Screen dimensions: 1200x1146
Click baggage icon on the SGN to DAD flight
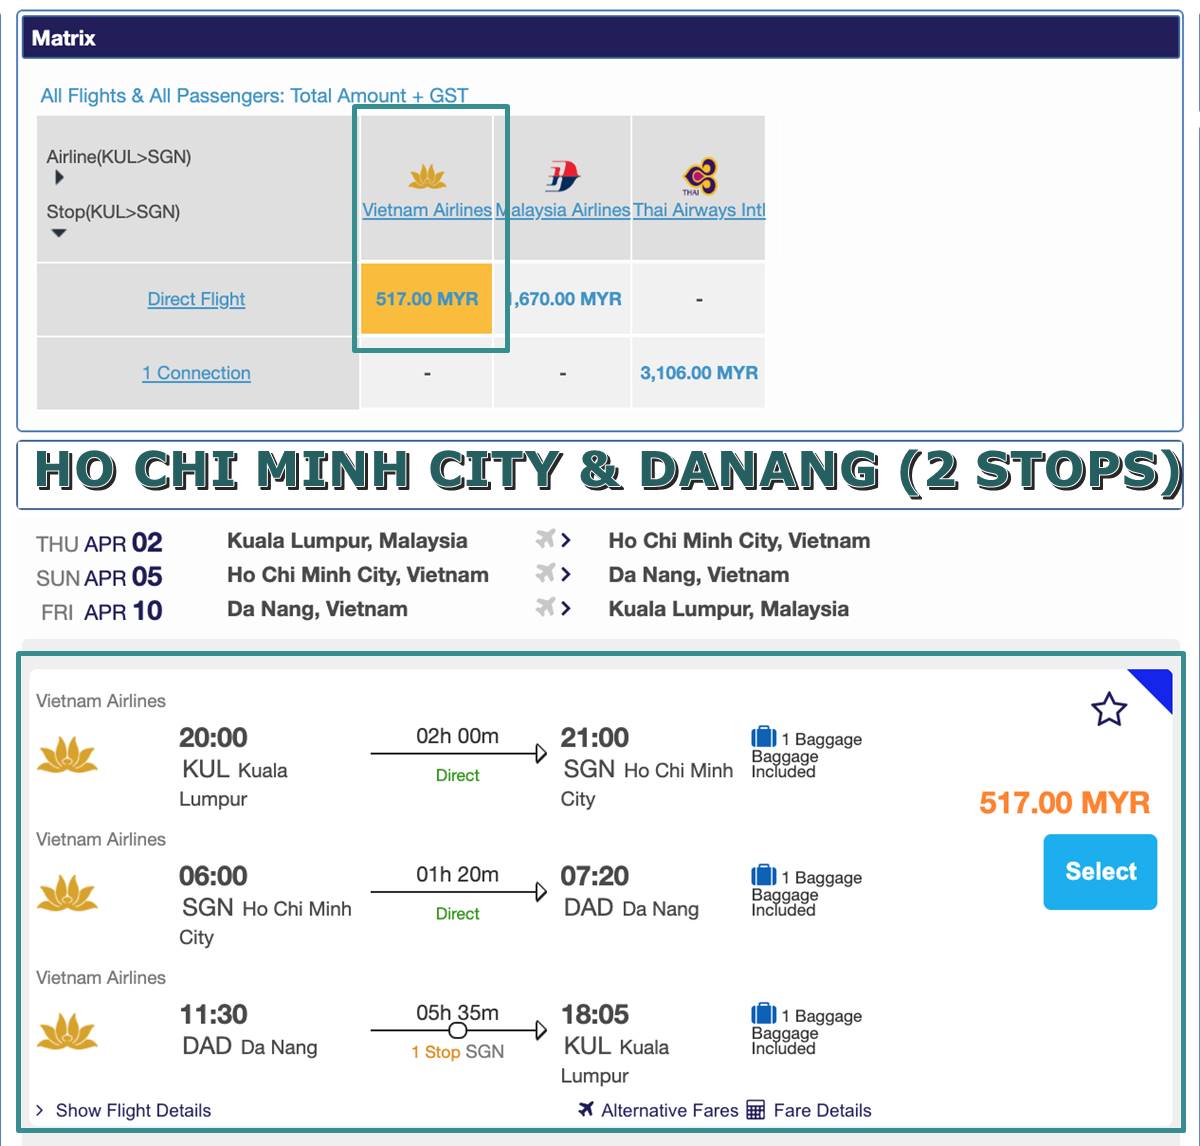pyautogui.click(x=764, y=876)
